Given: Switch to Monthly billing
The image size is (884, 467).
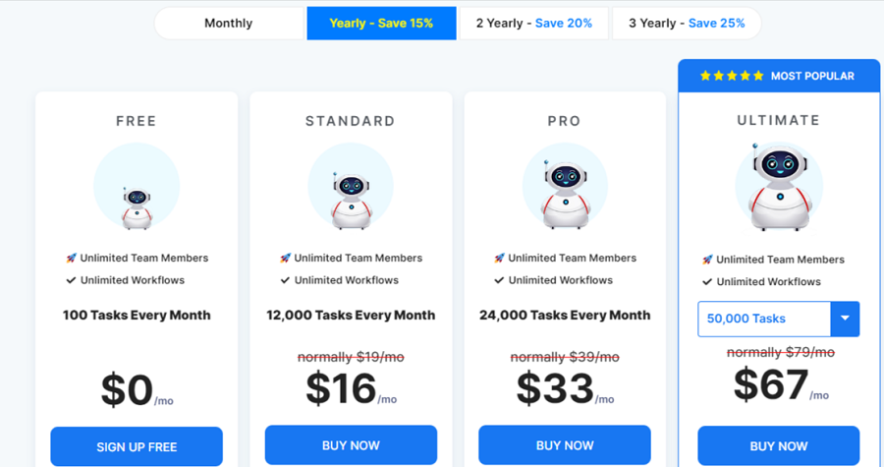Looking at the screenshot, I should pyautogui.click(x=228, y=23).
